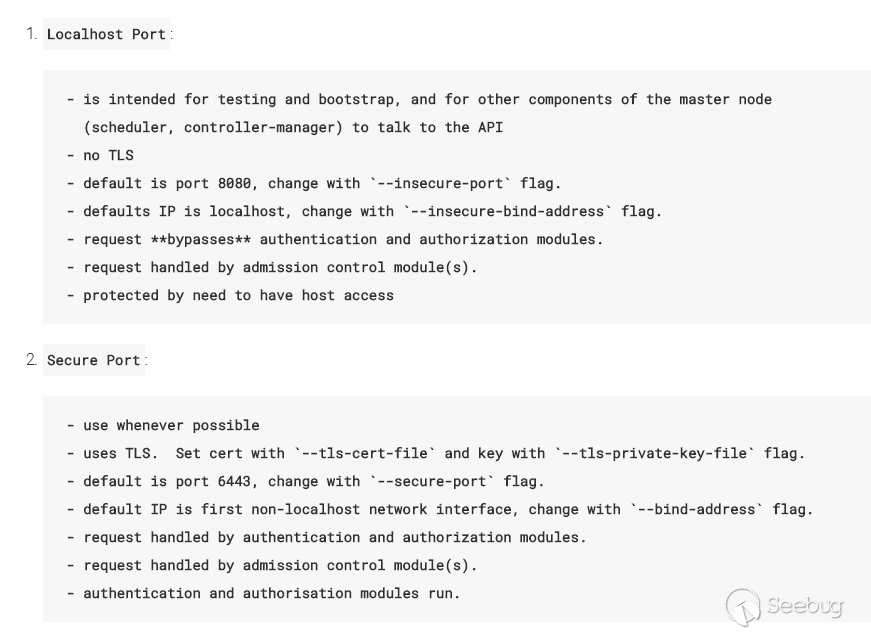Click 'protected by need to have host access'

pos(238,295)
